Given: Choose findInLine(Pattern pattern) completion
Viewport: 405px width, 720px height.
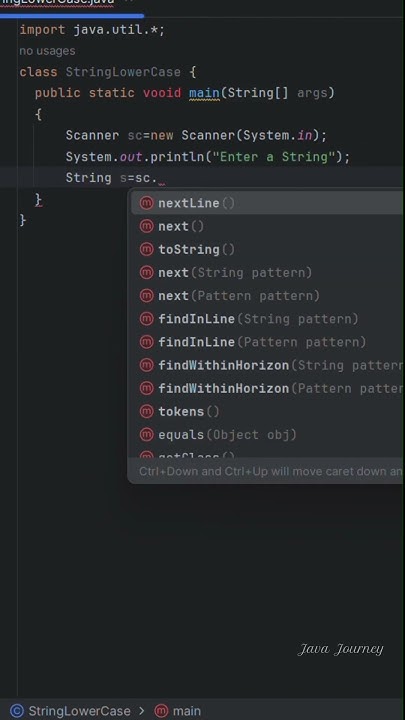Looking at the screenshot, I should click(267, 342).
